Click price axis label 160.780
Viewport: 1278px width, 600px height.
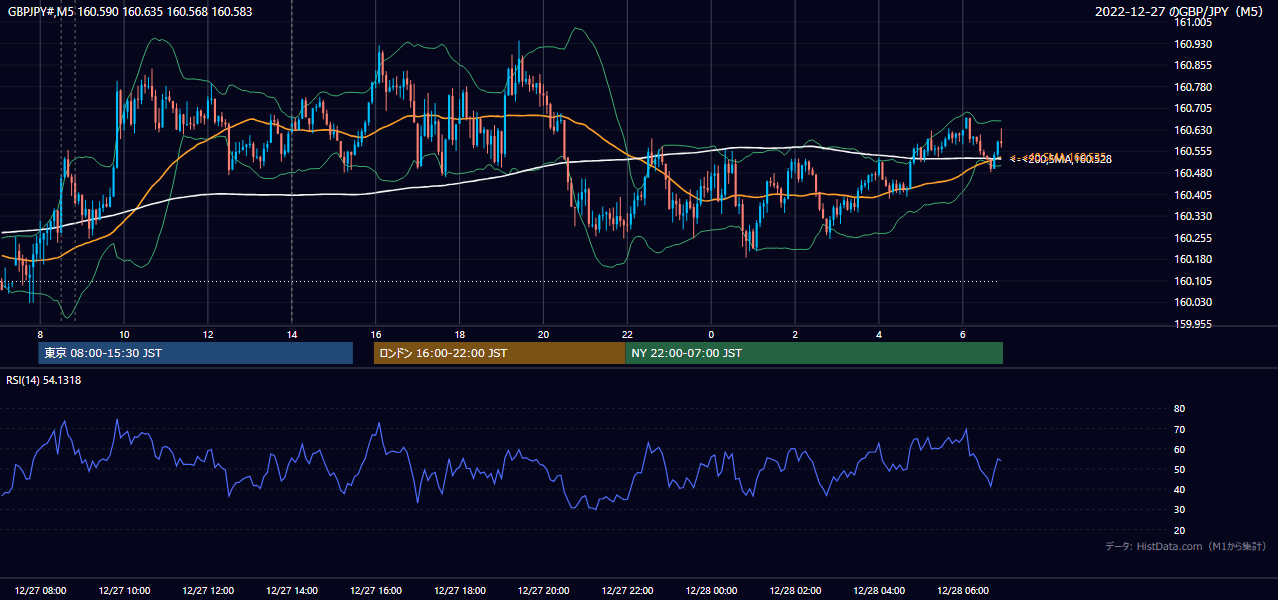click(1193, 87)
